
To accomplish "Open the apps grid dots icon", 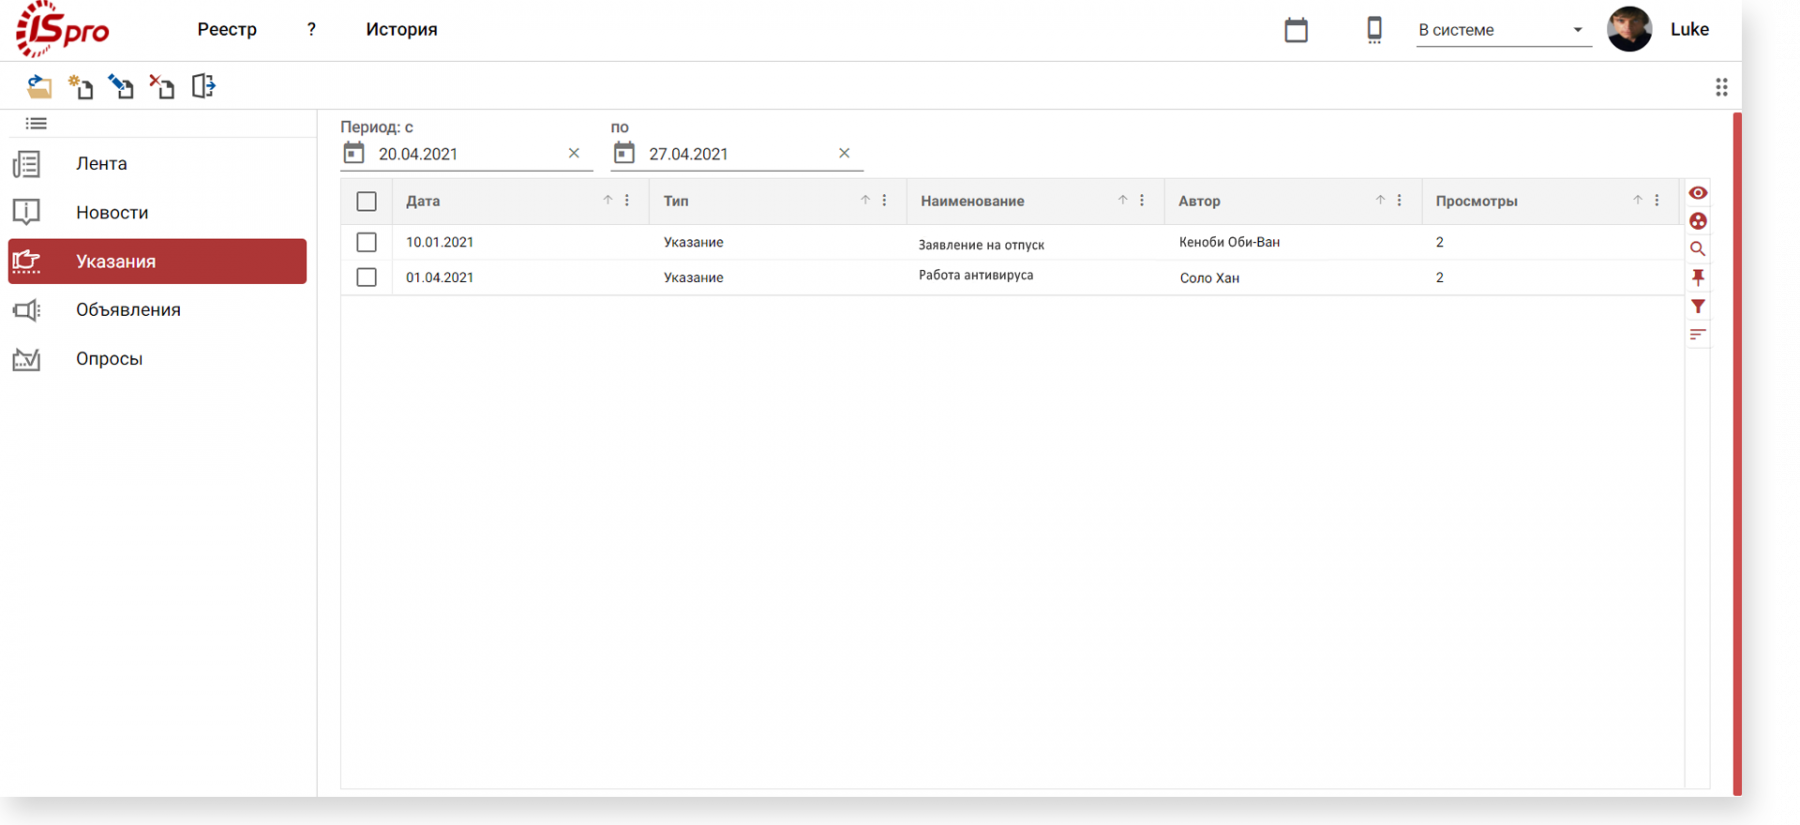I will (x=1721, y=87).
